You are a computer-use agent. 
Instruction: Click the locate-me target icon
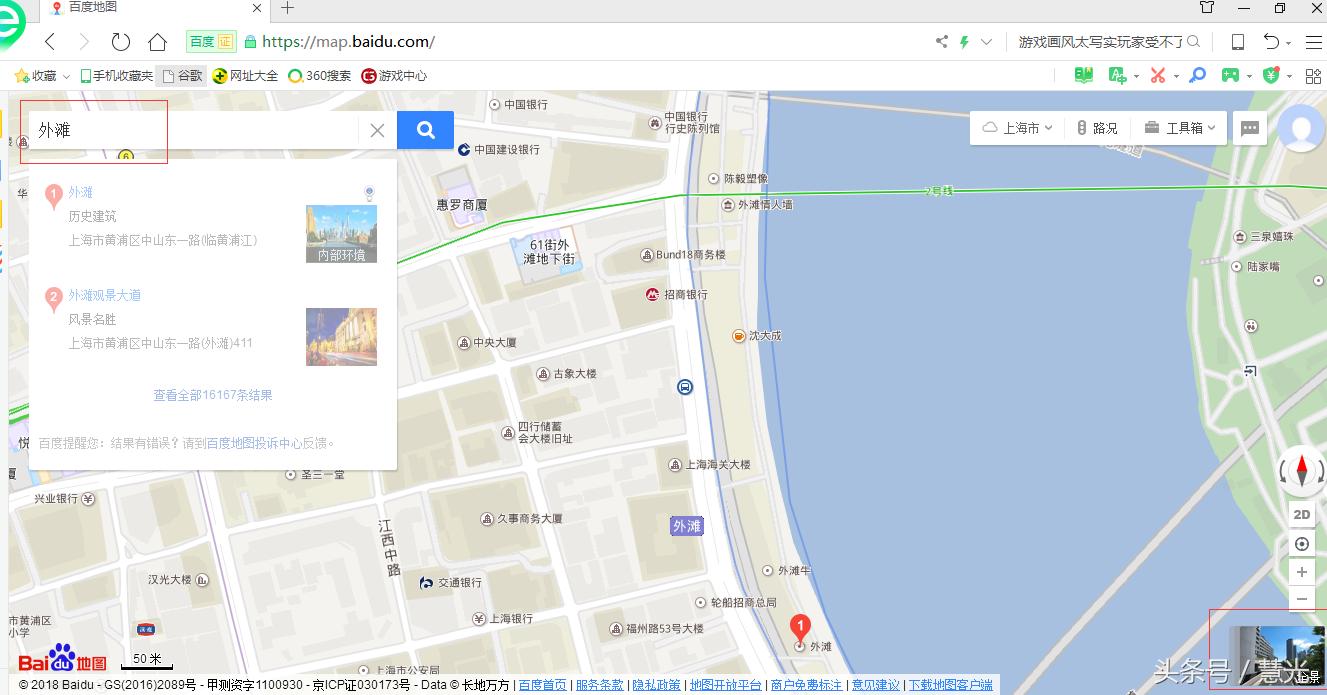1301,543
